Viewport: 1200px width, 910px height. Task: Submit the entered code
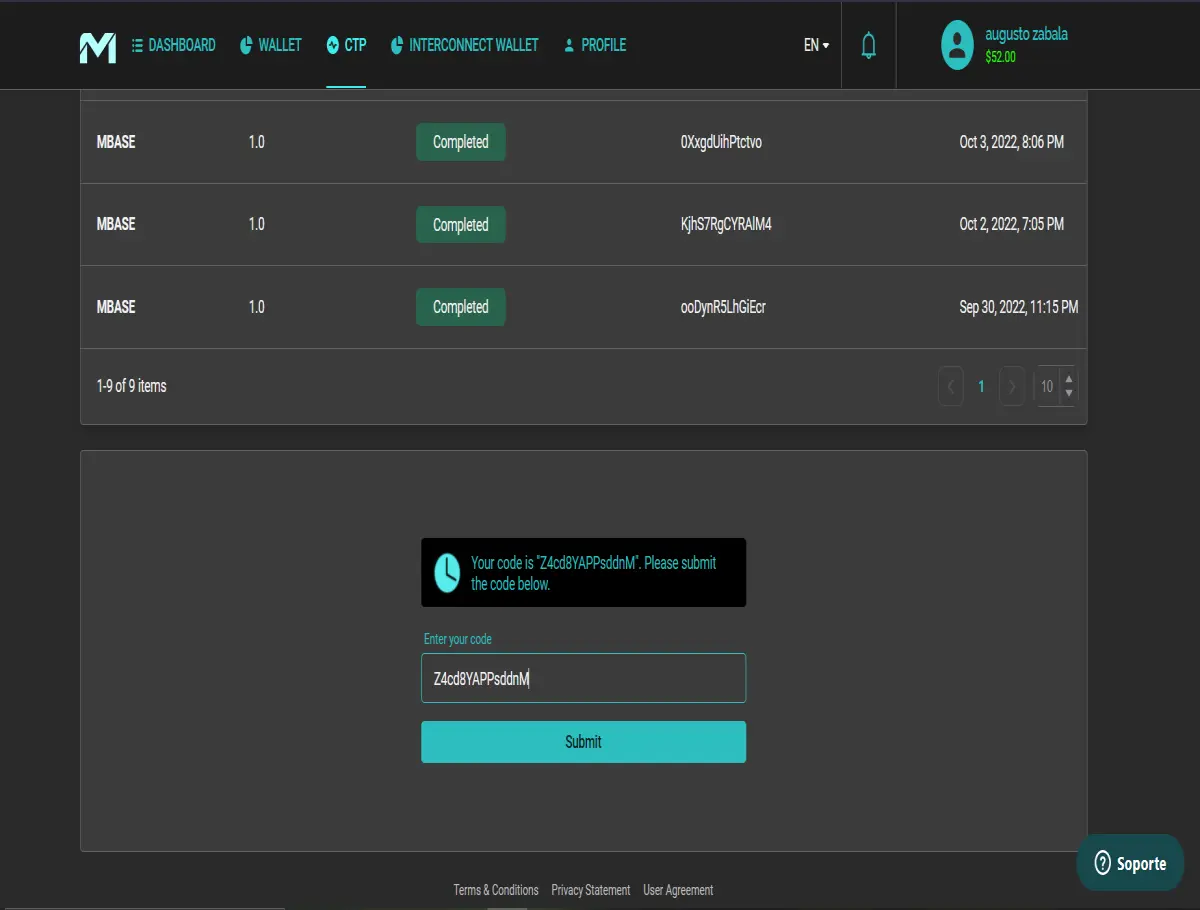click(x=584, y=742)
